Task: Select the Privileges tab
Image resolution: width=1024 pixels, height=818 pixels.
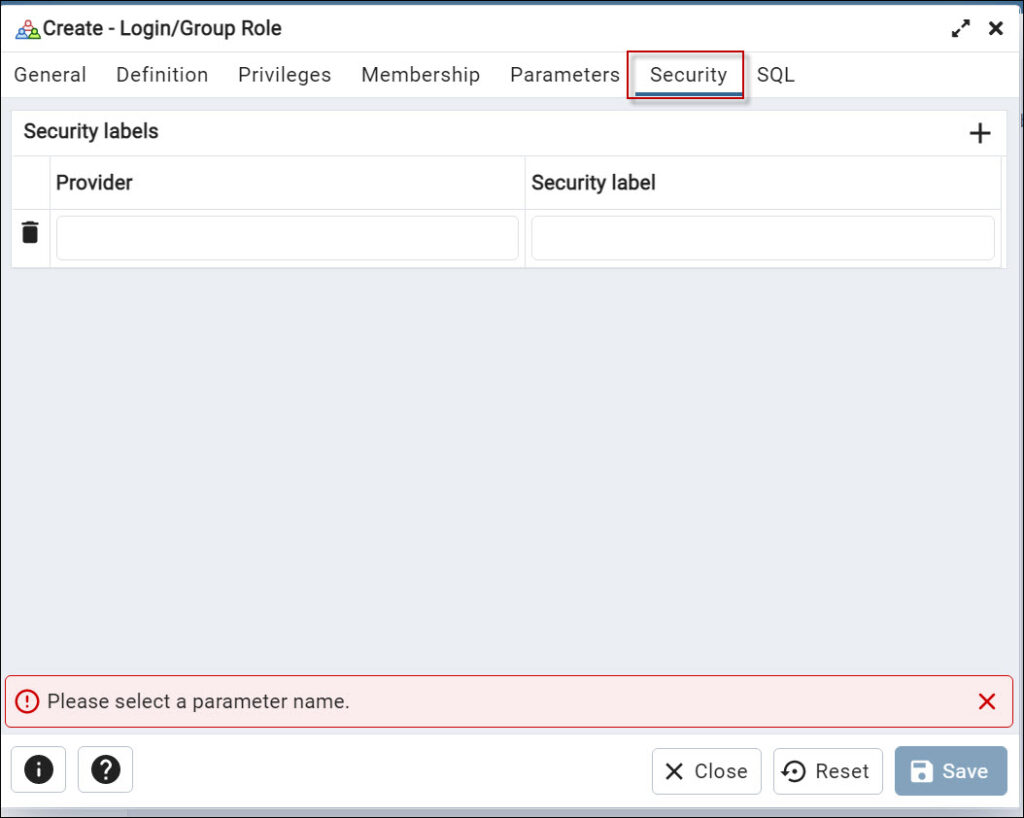Action: point(284,74)
